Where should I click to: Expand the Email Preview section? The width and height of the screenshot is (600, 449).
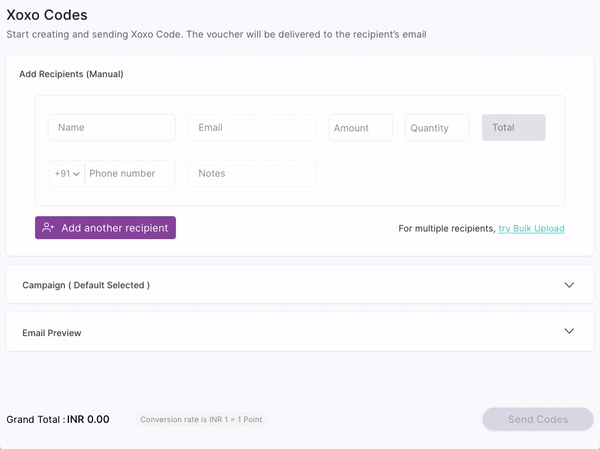(x=300, y=332)
